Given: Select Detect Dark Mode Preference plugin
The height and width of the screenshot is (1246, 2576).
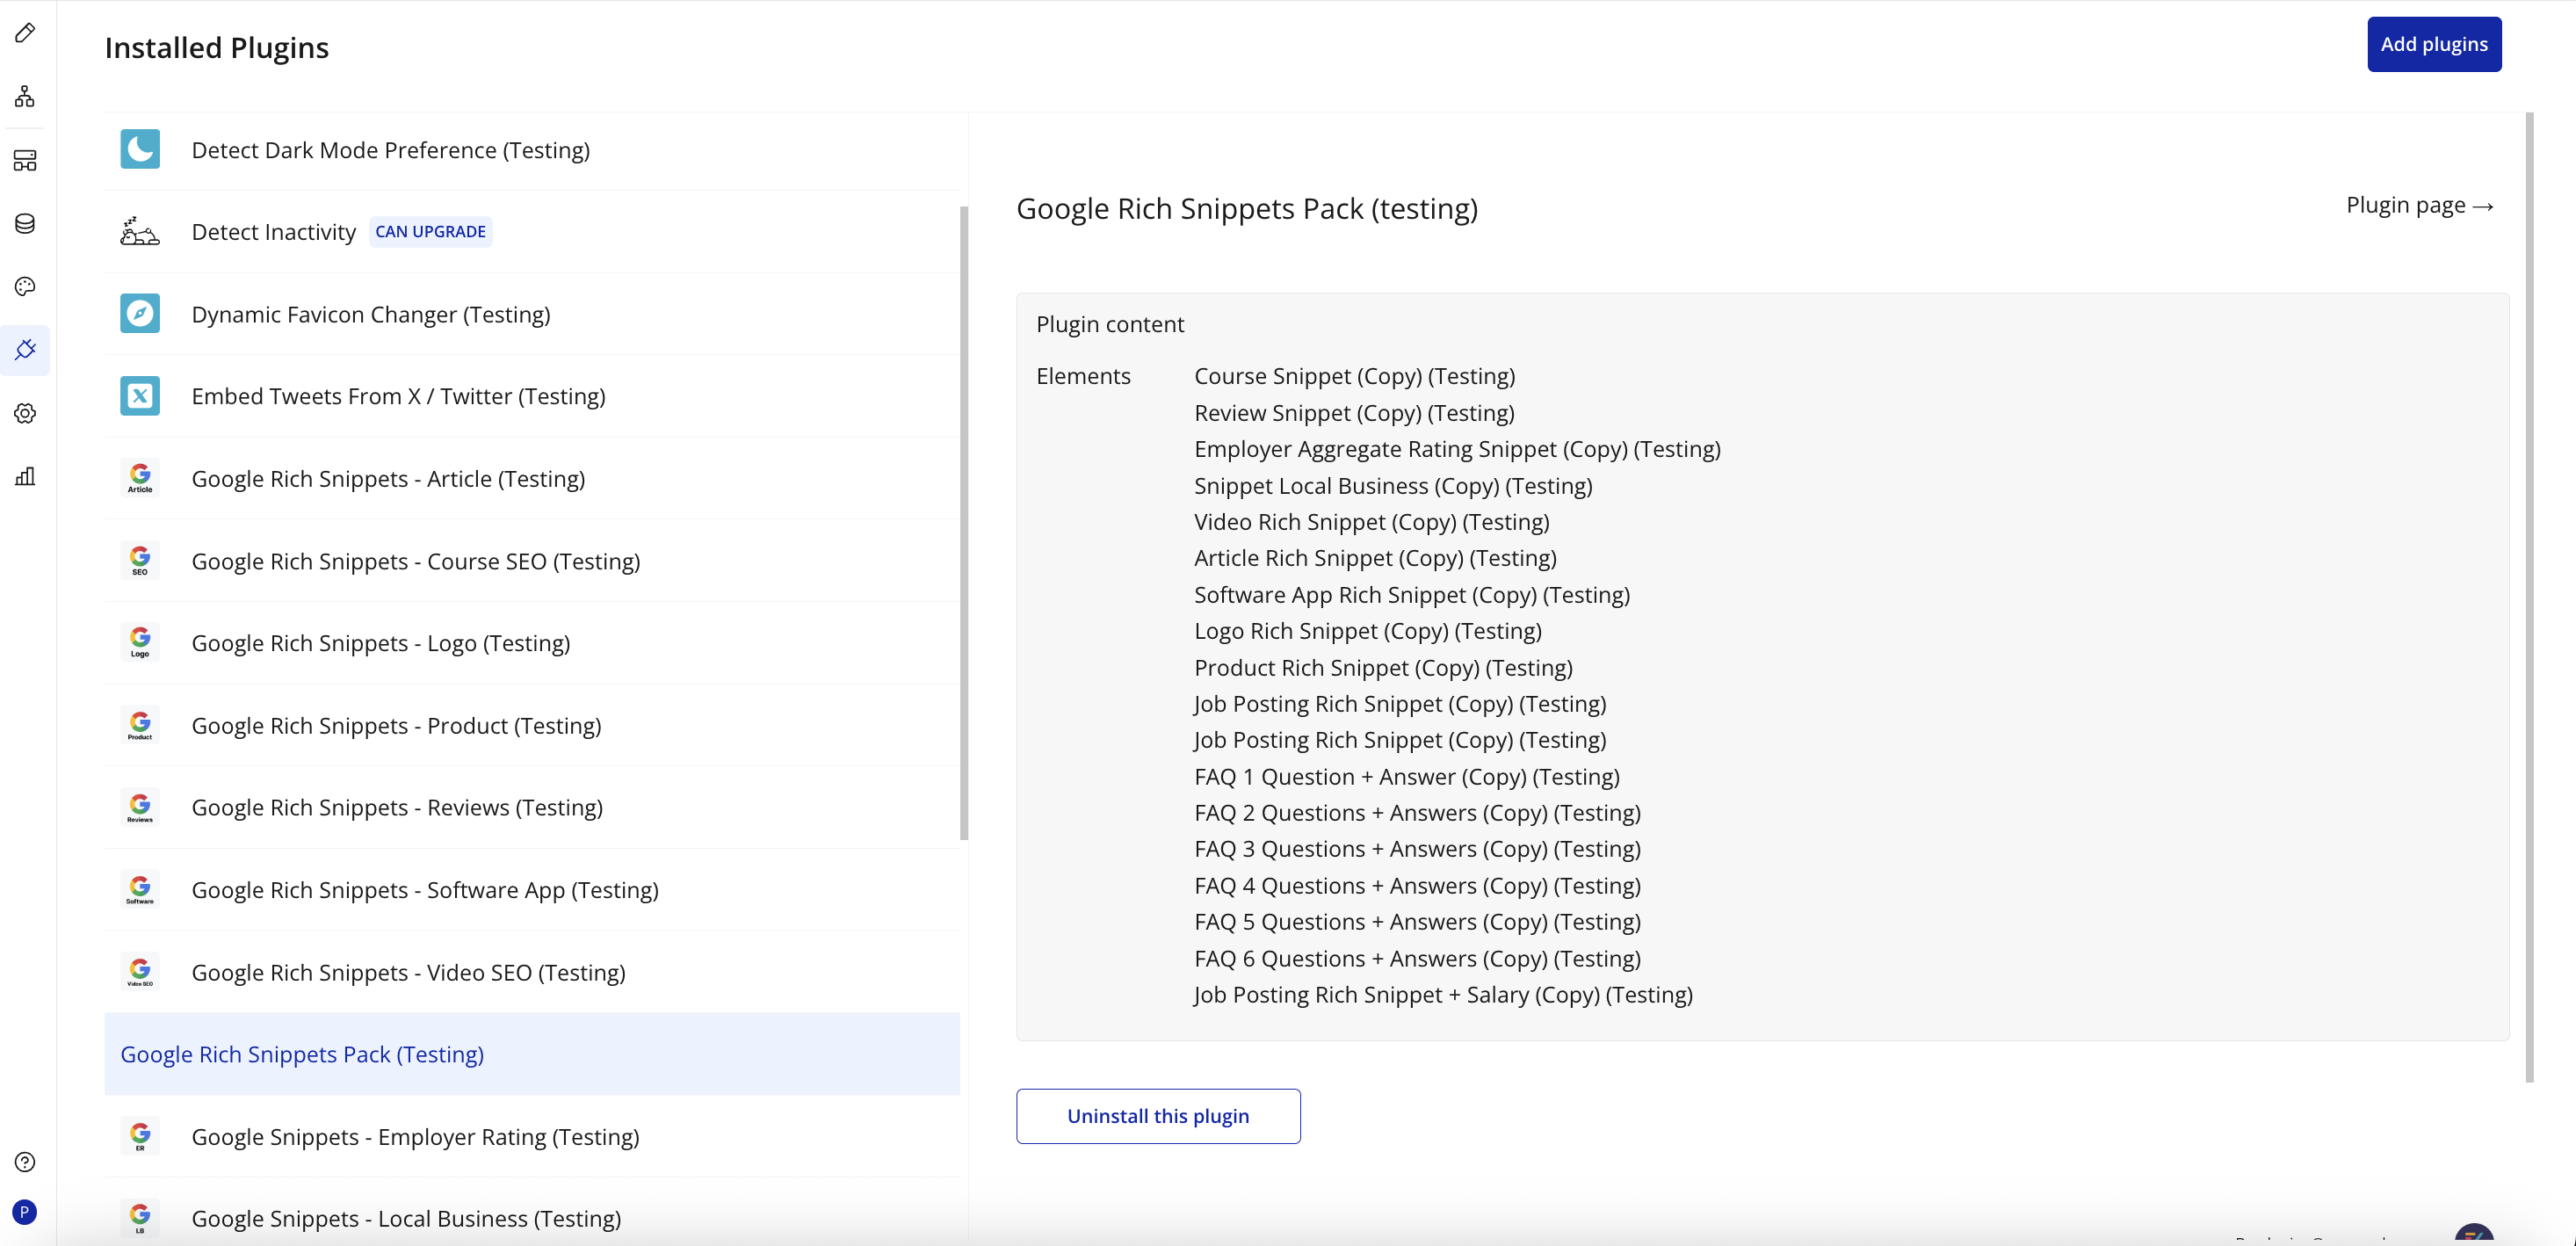Looking at the screenshot, I should [390, 150].
